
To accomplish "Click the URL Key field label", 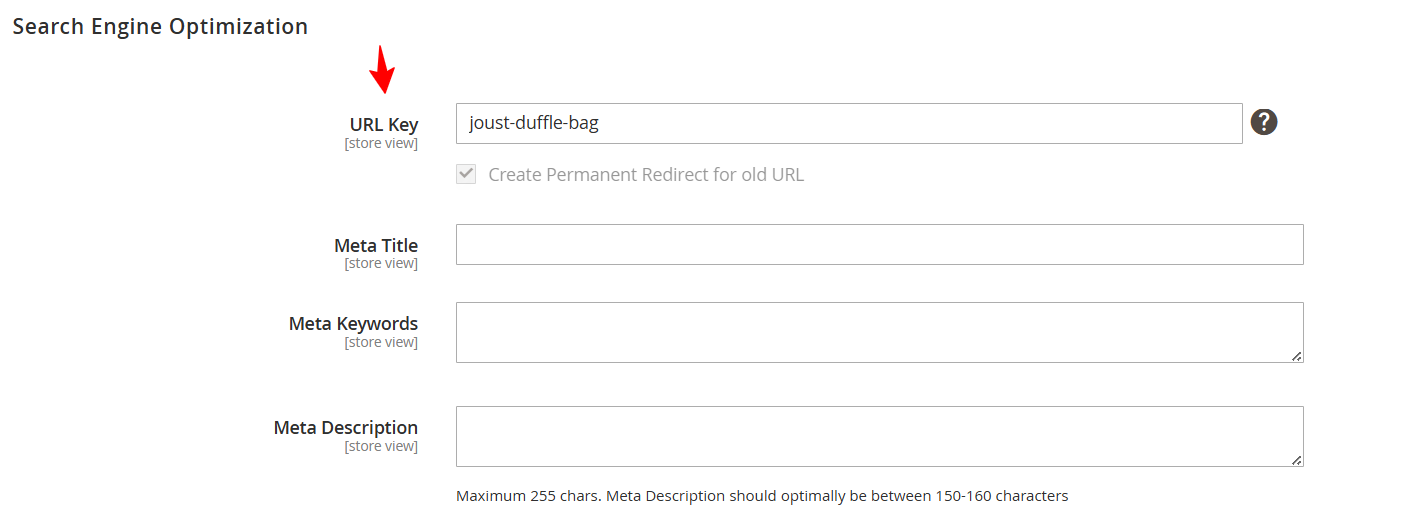I will [384, 125].
